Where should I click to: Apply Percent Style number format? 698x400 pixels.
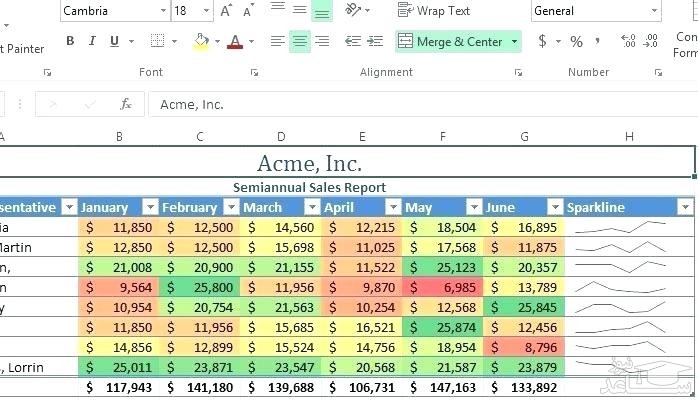(x=576, y=41)
